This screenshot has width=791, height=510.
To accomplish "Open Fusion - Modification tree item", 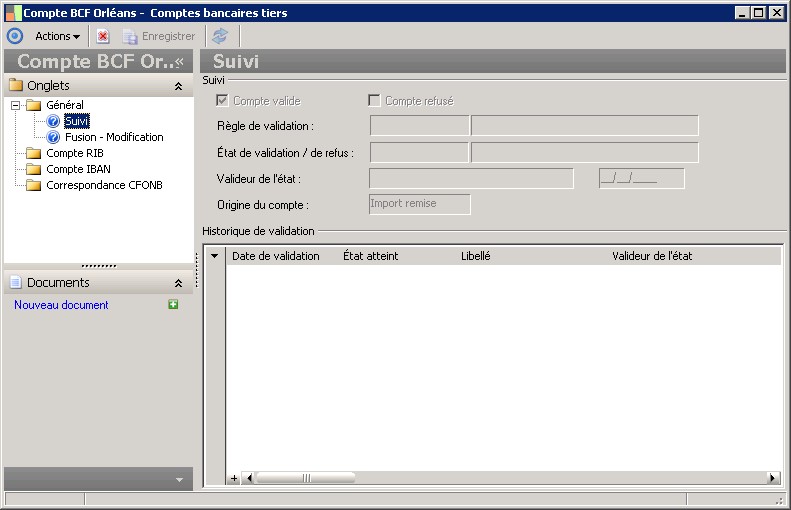I will pos(114,137).
